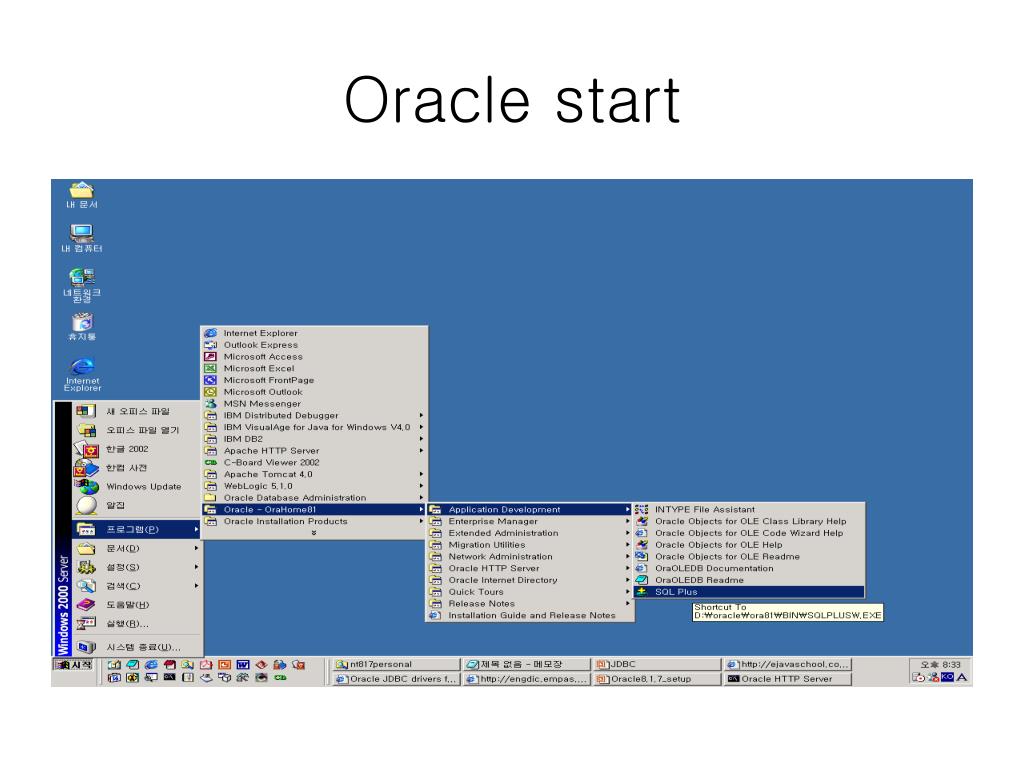This screenshot has width=1024, height=768.
Task: Open 도움말(H) in Start menu
Action: [x=136, y=605]
